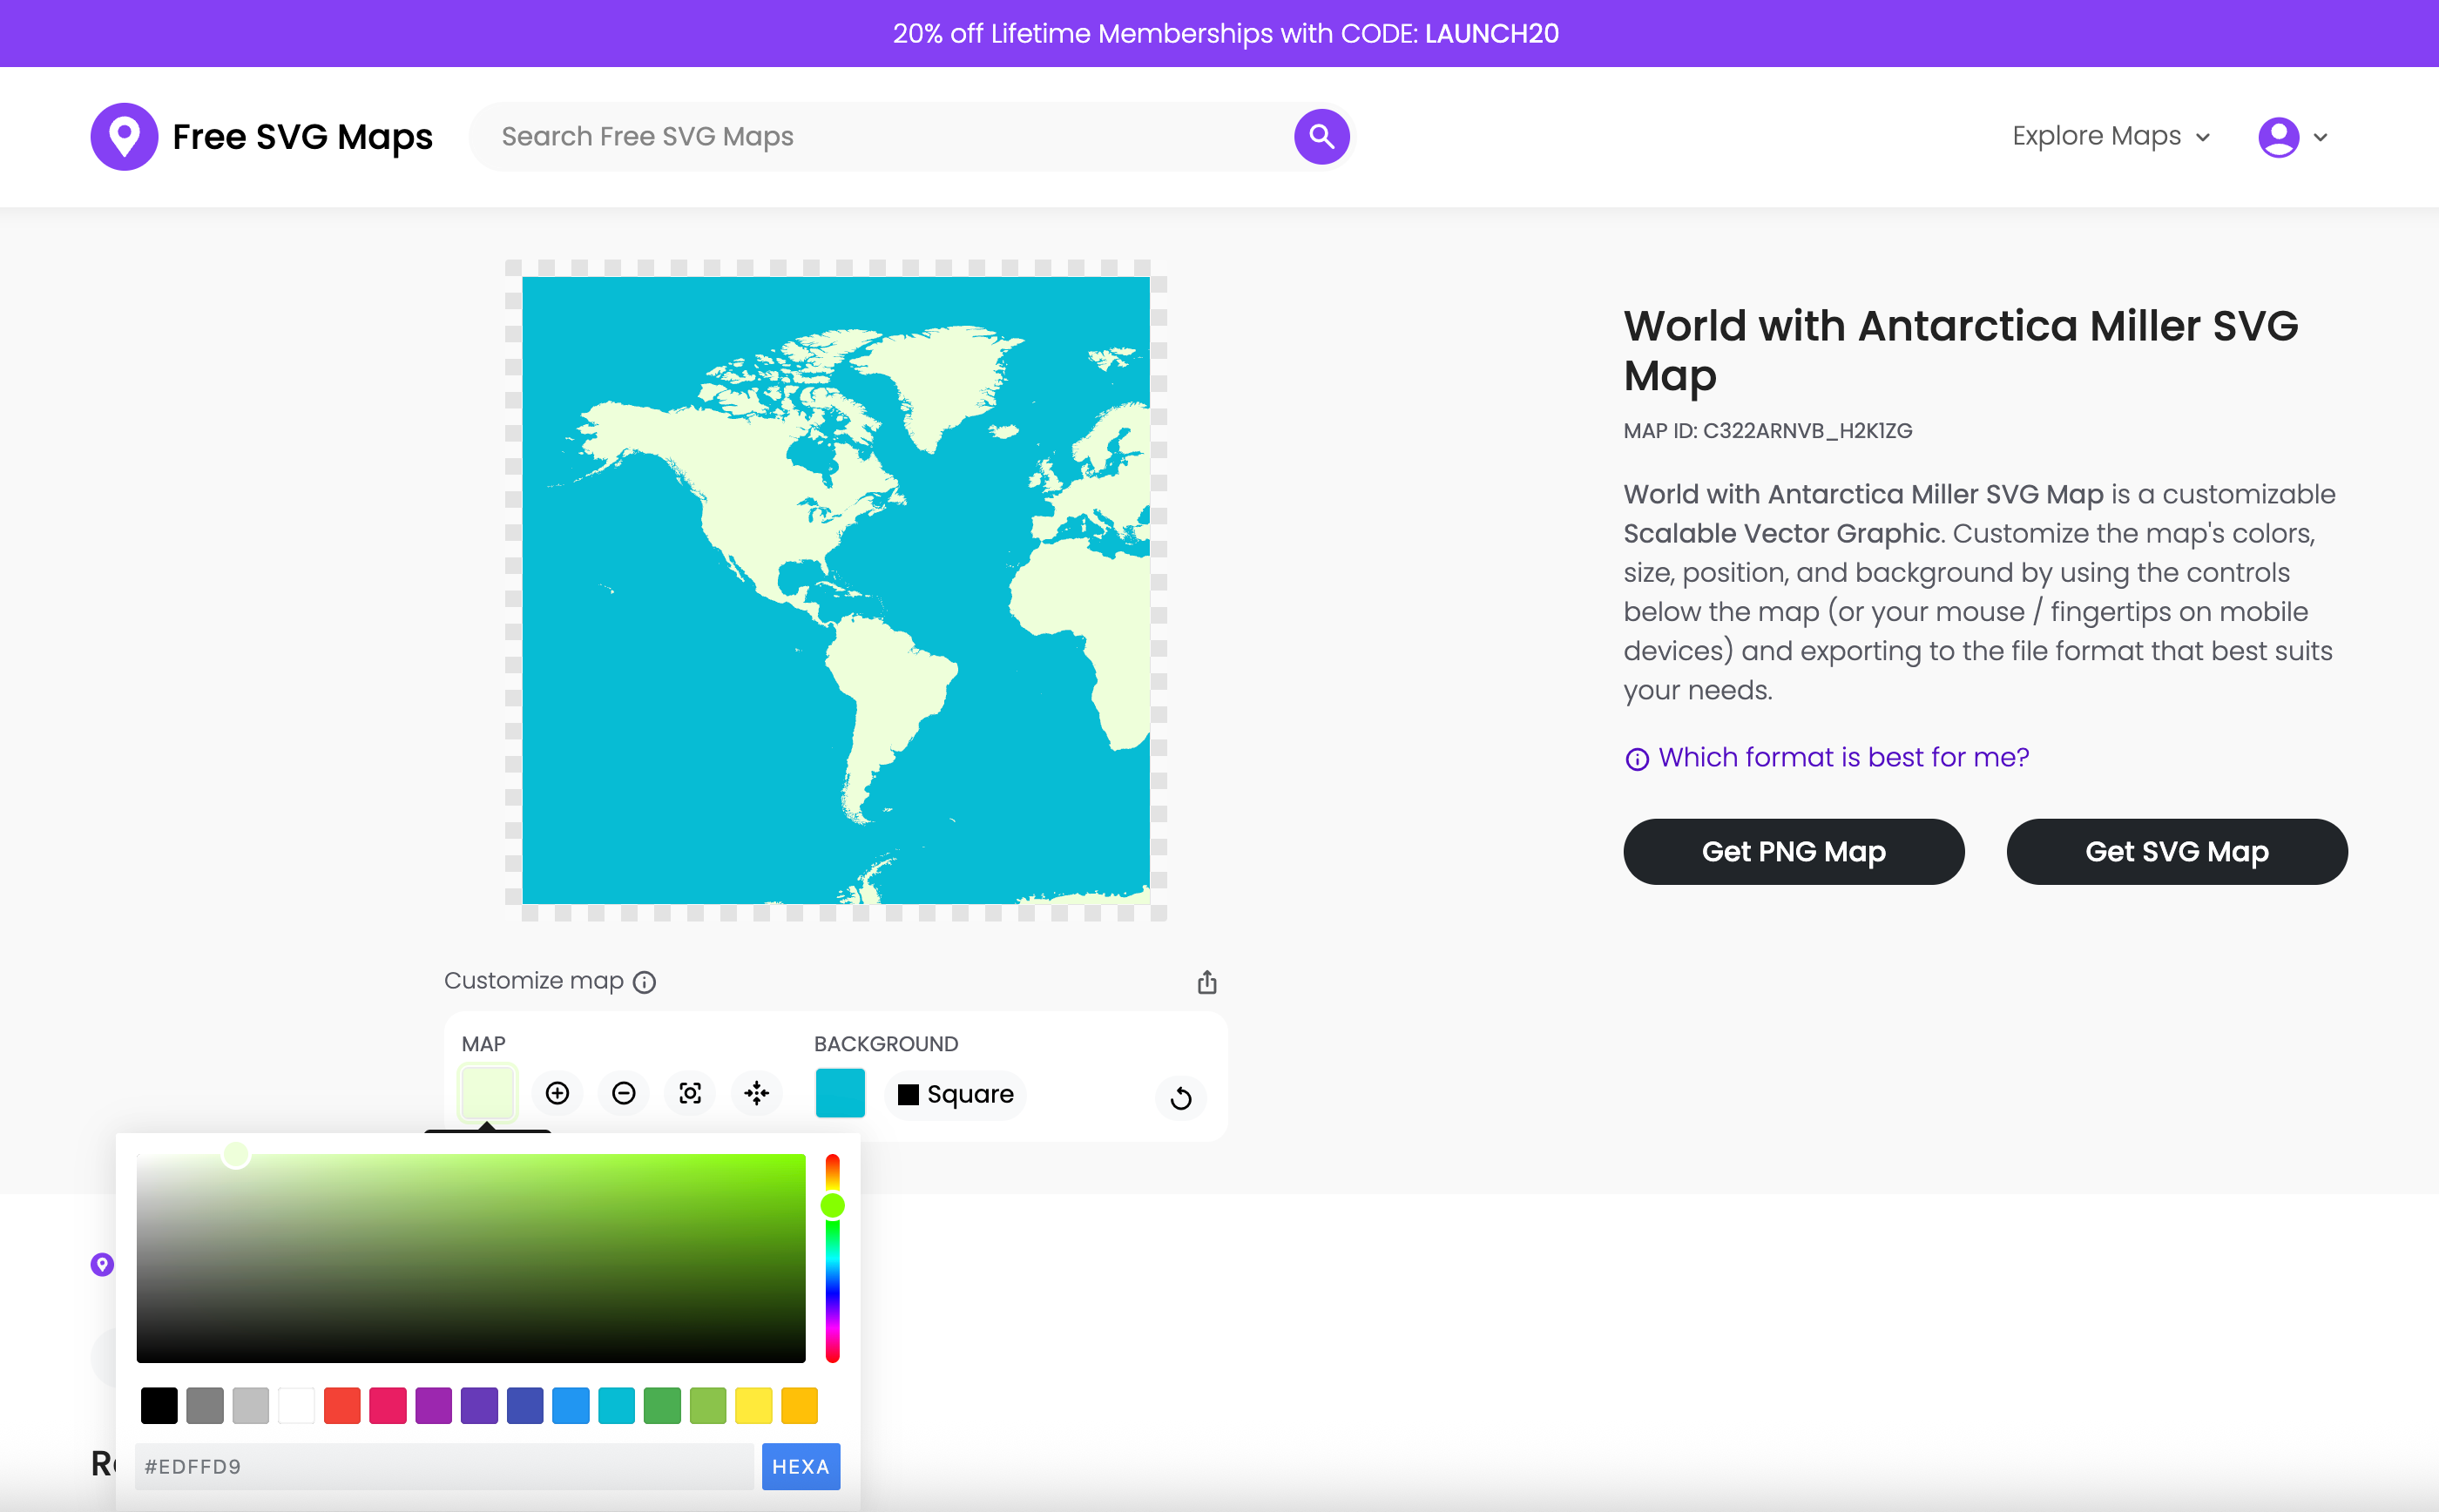Click the #EDFFD9 hex input field
Image resolution: width=2439 pixels, height=1512 pixels.
tap(443, 1466)
